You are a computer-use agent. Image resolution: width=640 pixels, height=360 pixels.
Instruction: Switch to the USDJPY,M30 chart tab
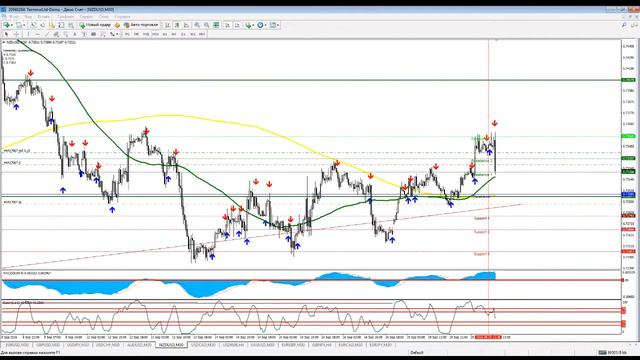click(78, 345)
